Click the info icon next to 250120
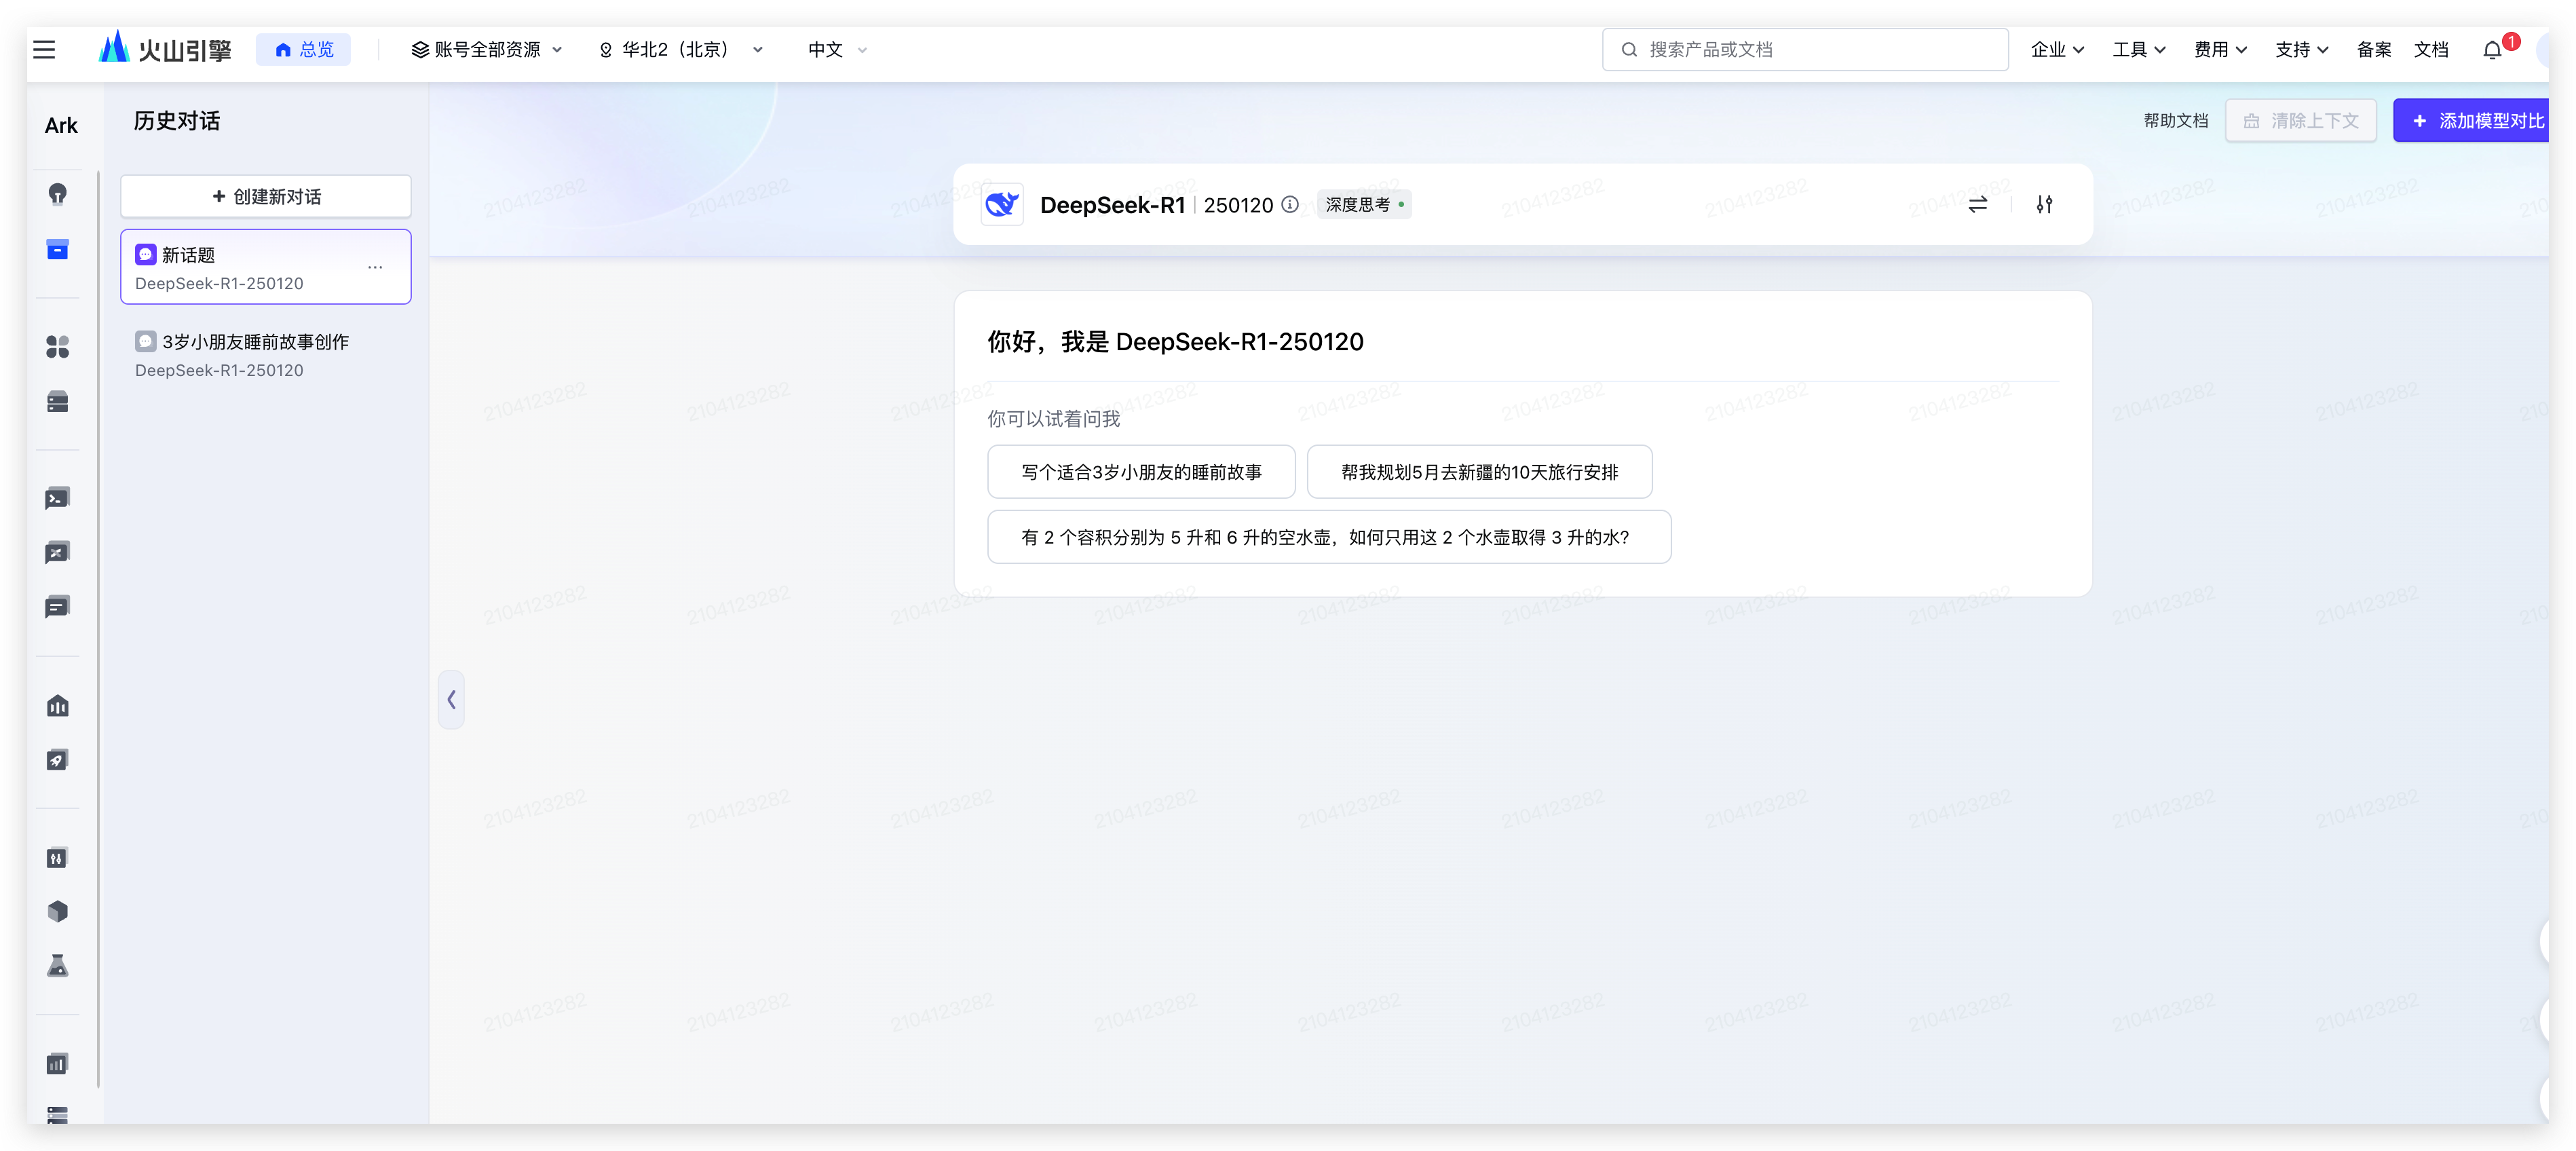The image size is (2576, 1151). [1290, 204]
